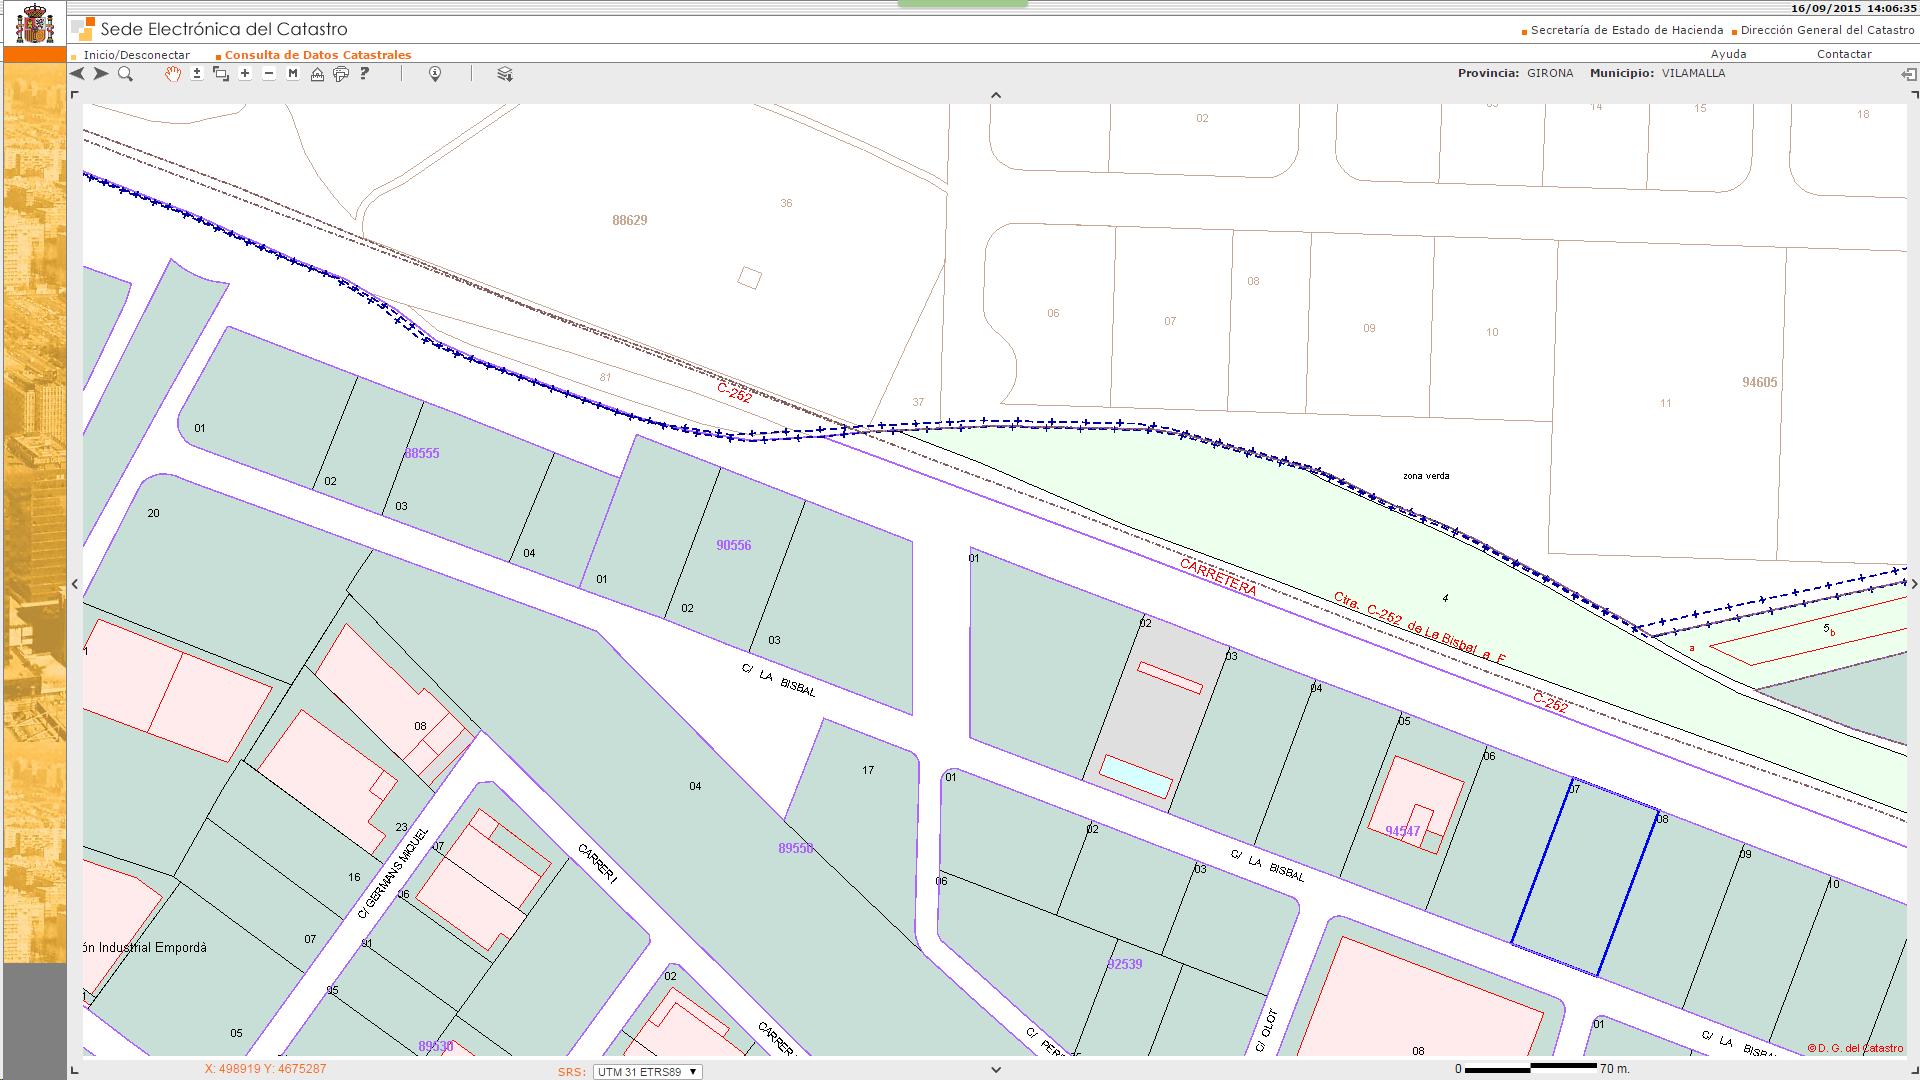Zoom out with the minus button
This screenshot has height=1080, width=1920.
269,74
